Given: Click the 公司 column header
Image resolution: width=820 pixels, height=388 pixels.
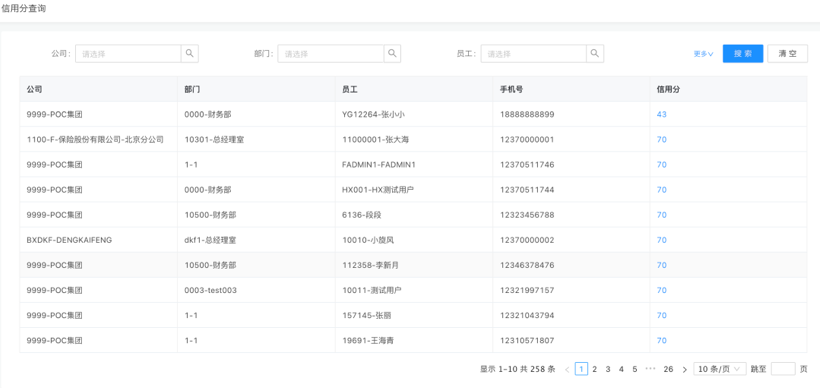Looking at the screenshot, I should coord(98,89).
